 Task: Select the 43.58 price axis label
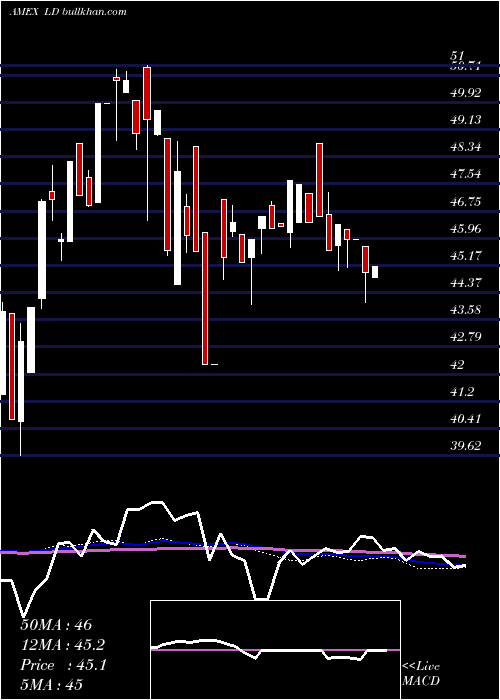point(466,309)
